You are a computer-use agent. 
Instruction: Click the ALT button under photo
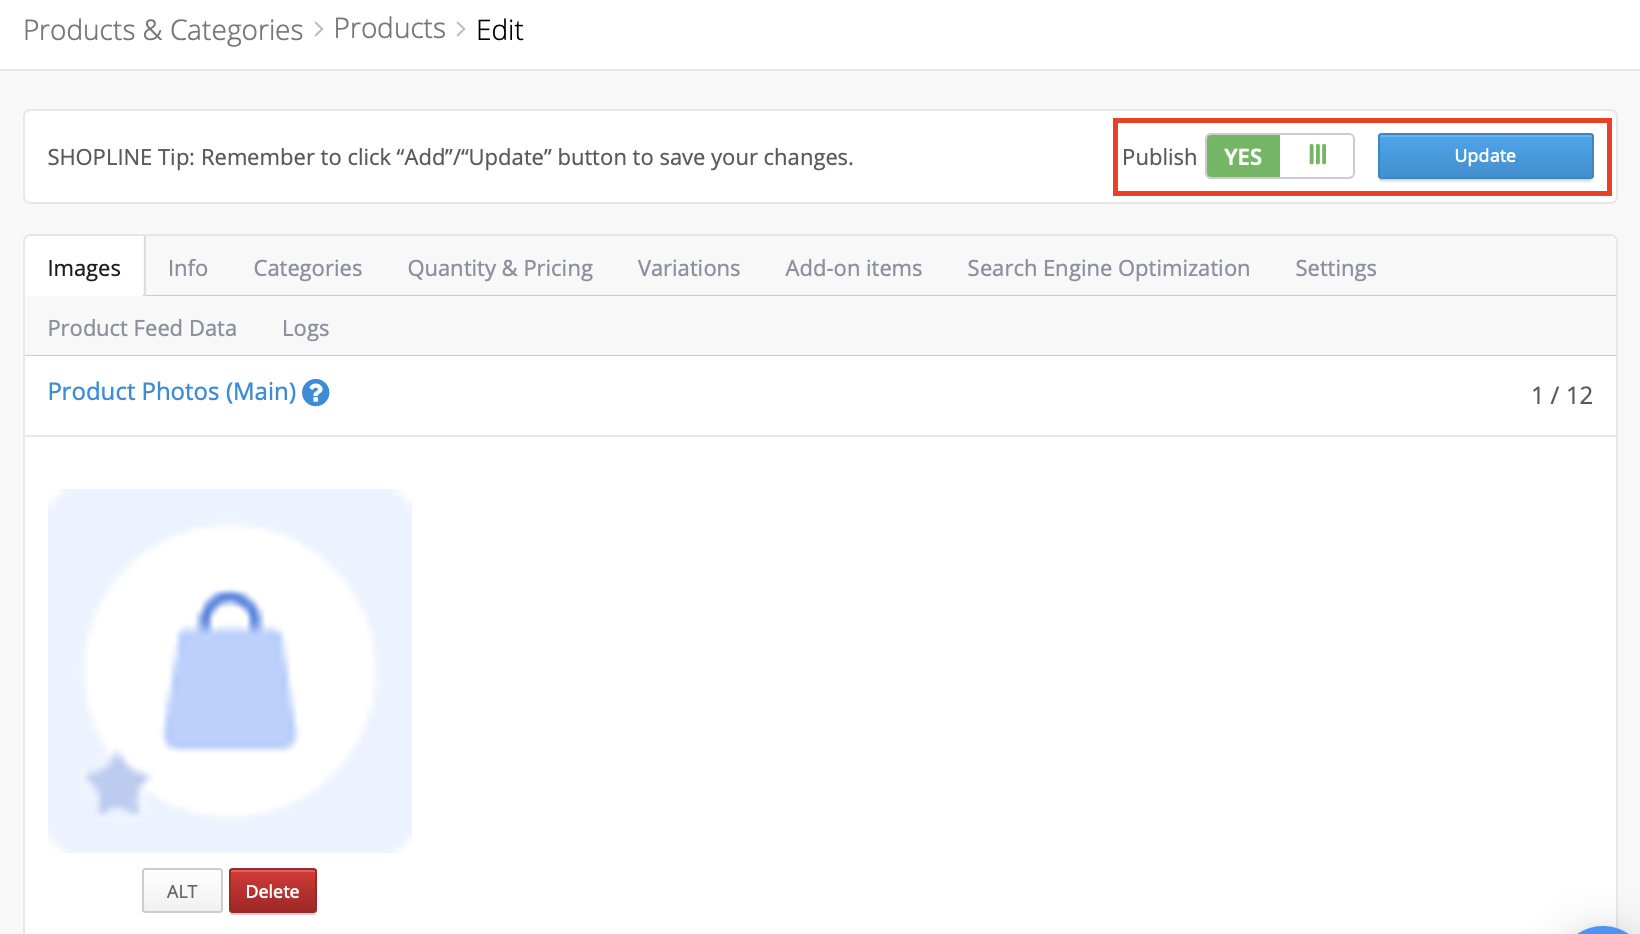(182, 891)
